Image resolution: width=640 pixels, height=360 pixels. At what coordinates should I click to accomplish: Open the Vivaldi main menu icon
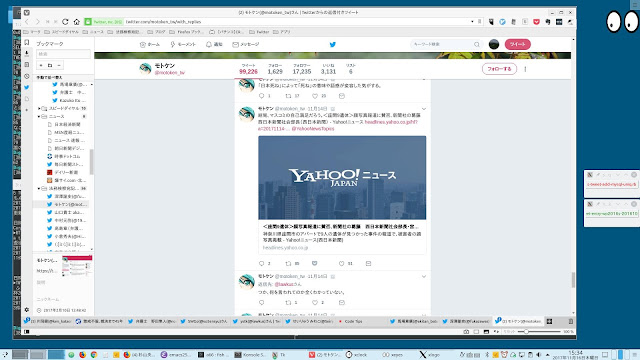point(27,13)
